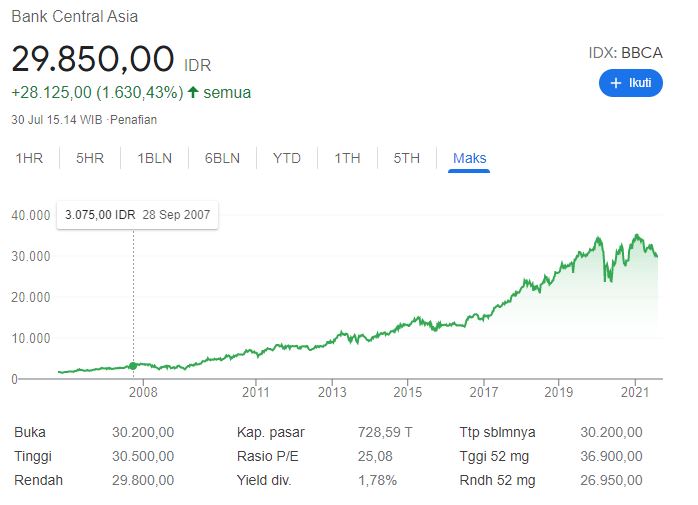The height and width of the screenshot is (505, 698).
Task: Click the plus icon on Ikuti button
Action: 617,83
